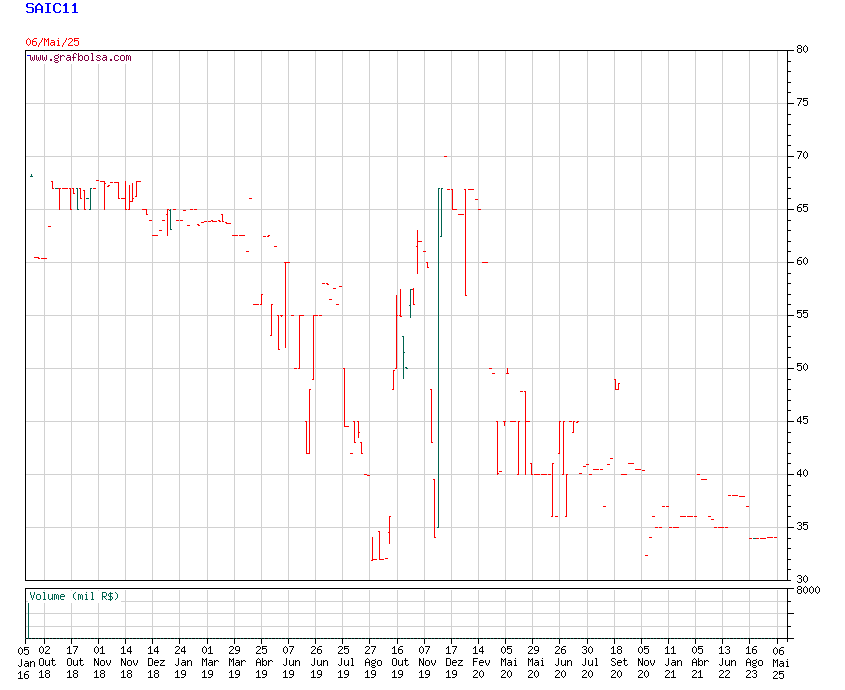Image resolution: width=845 pixels, height=690 pixels.
Task: Click the 29 Mai 20 date label
Action: [x=535, y=663]
